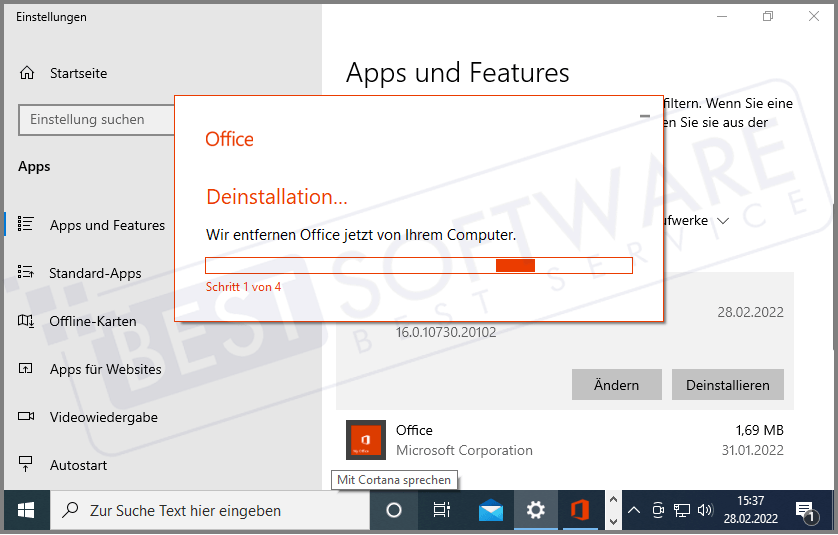Open Videowiedergabe settings page
The width and height of the screenshot is (838, 535).
(104, 417)
